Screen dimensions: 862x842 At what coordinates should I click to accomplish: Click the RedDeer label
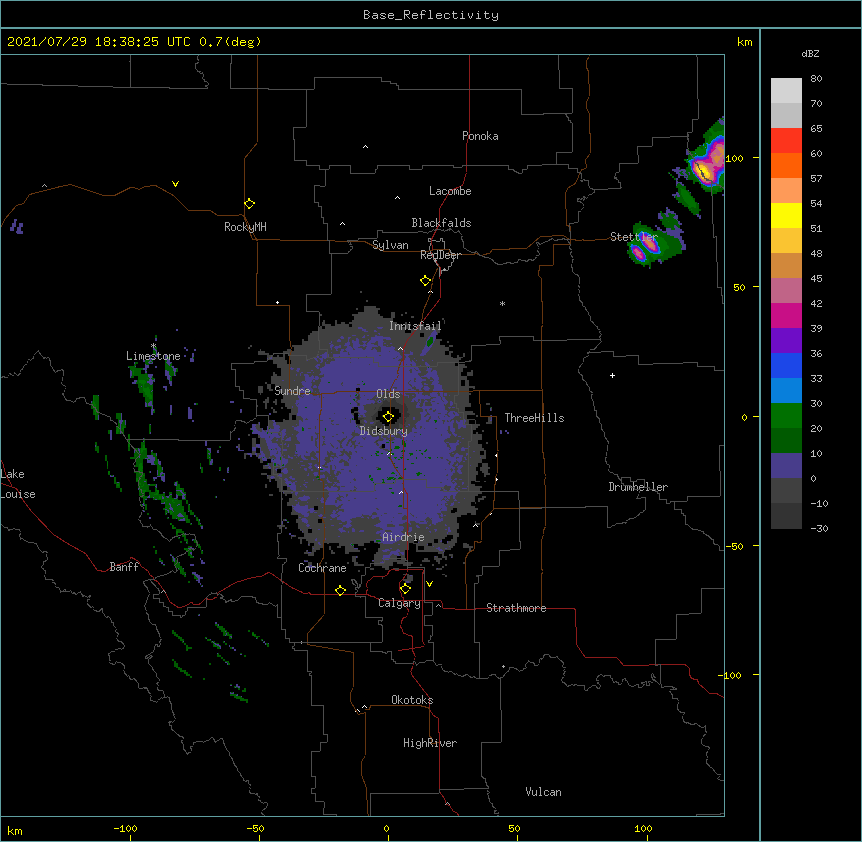[x=440, y=255]
